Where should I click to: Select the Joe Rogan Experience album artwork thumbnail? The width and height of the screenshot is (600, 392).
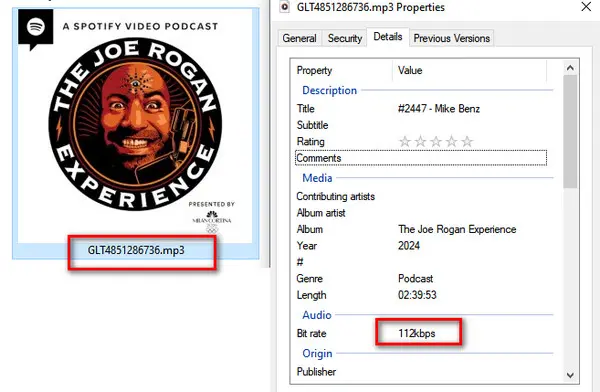pos(135,125)
